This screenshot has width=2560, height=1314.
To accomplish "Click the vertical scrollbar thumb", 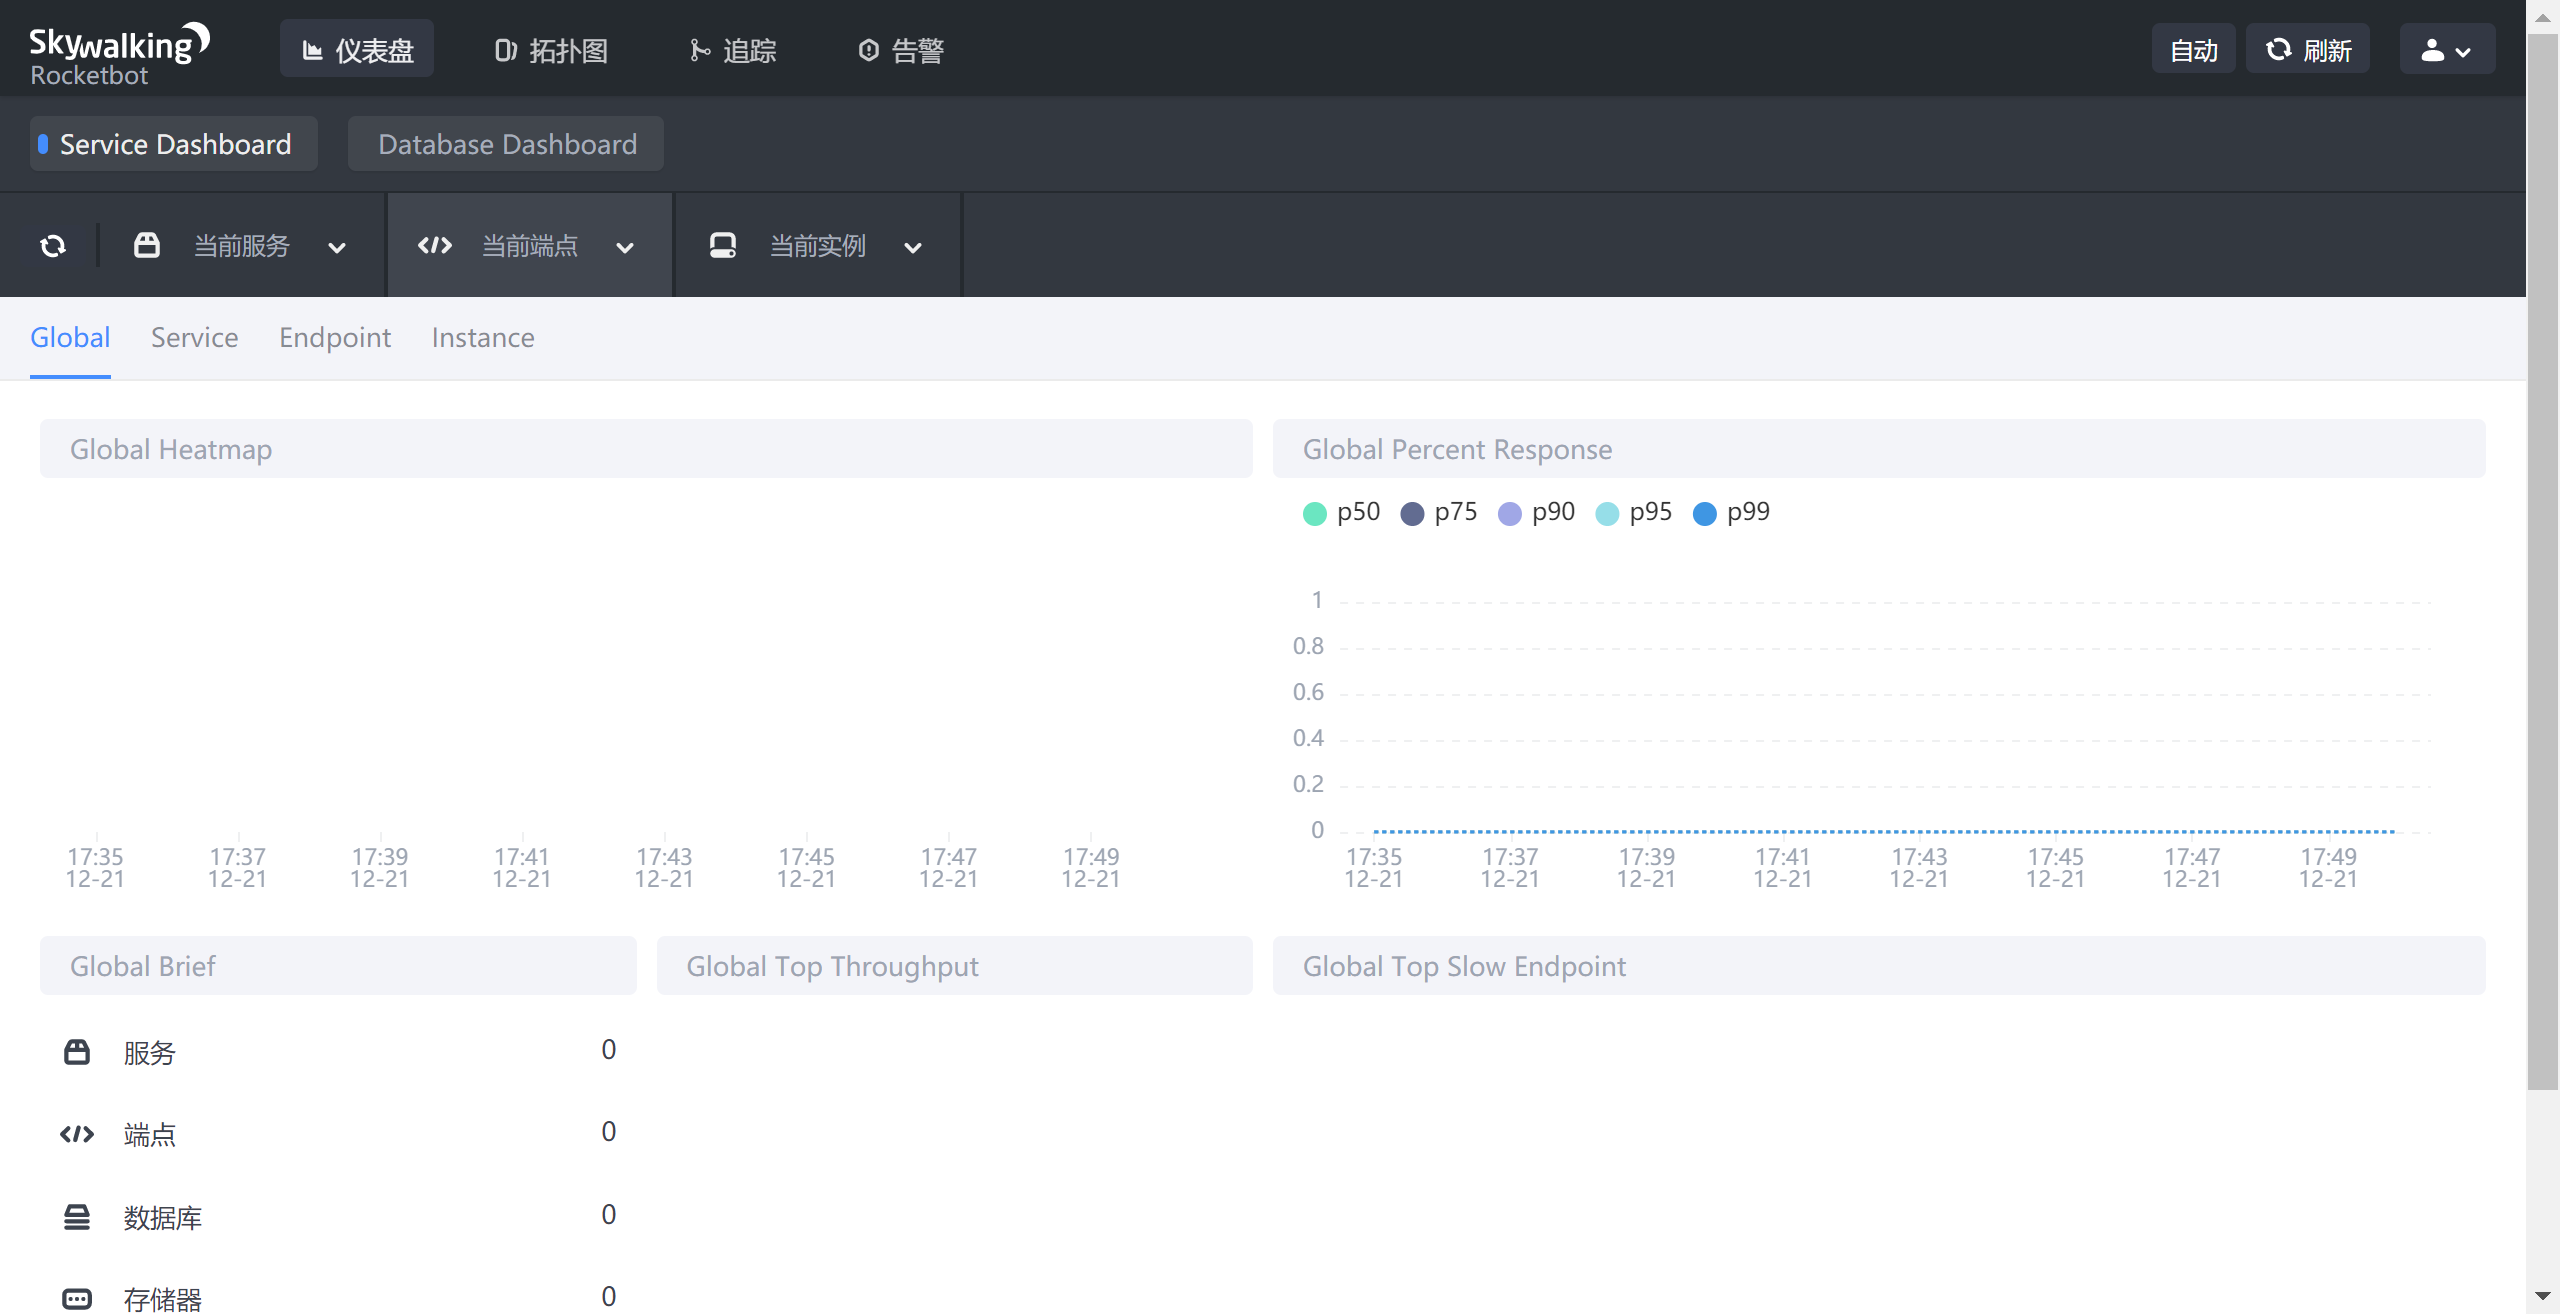I will pos(2543,562).
